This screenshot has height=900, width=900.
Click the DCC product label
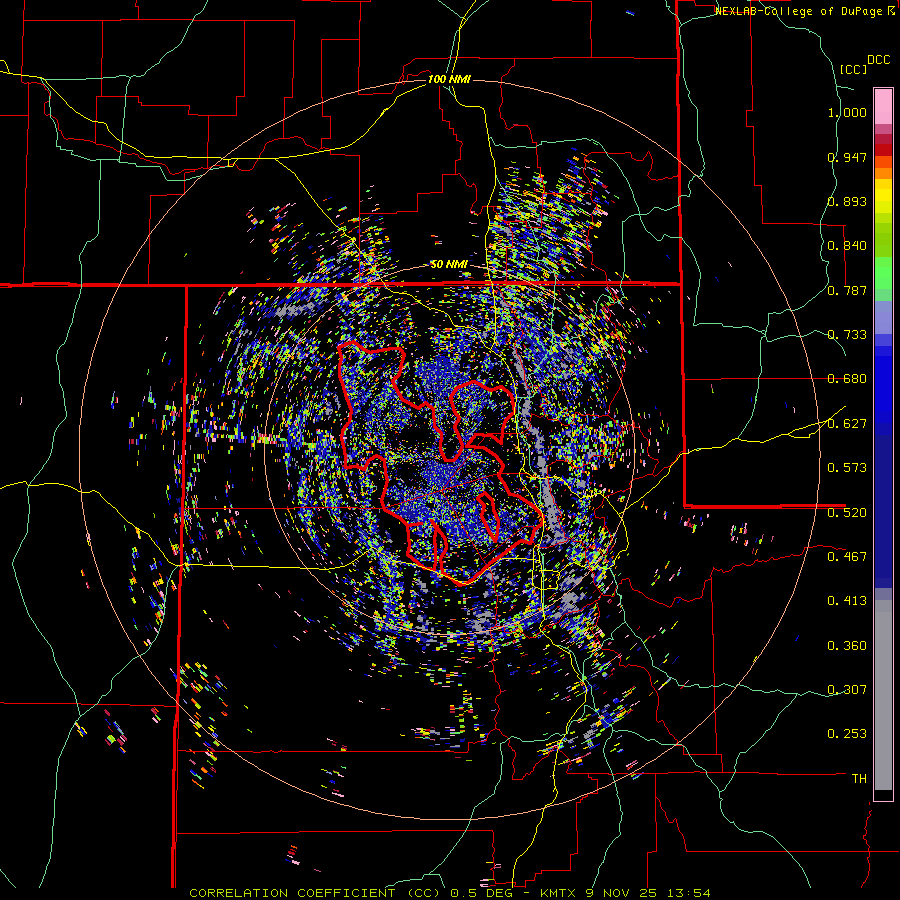tap(878, 60)
